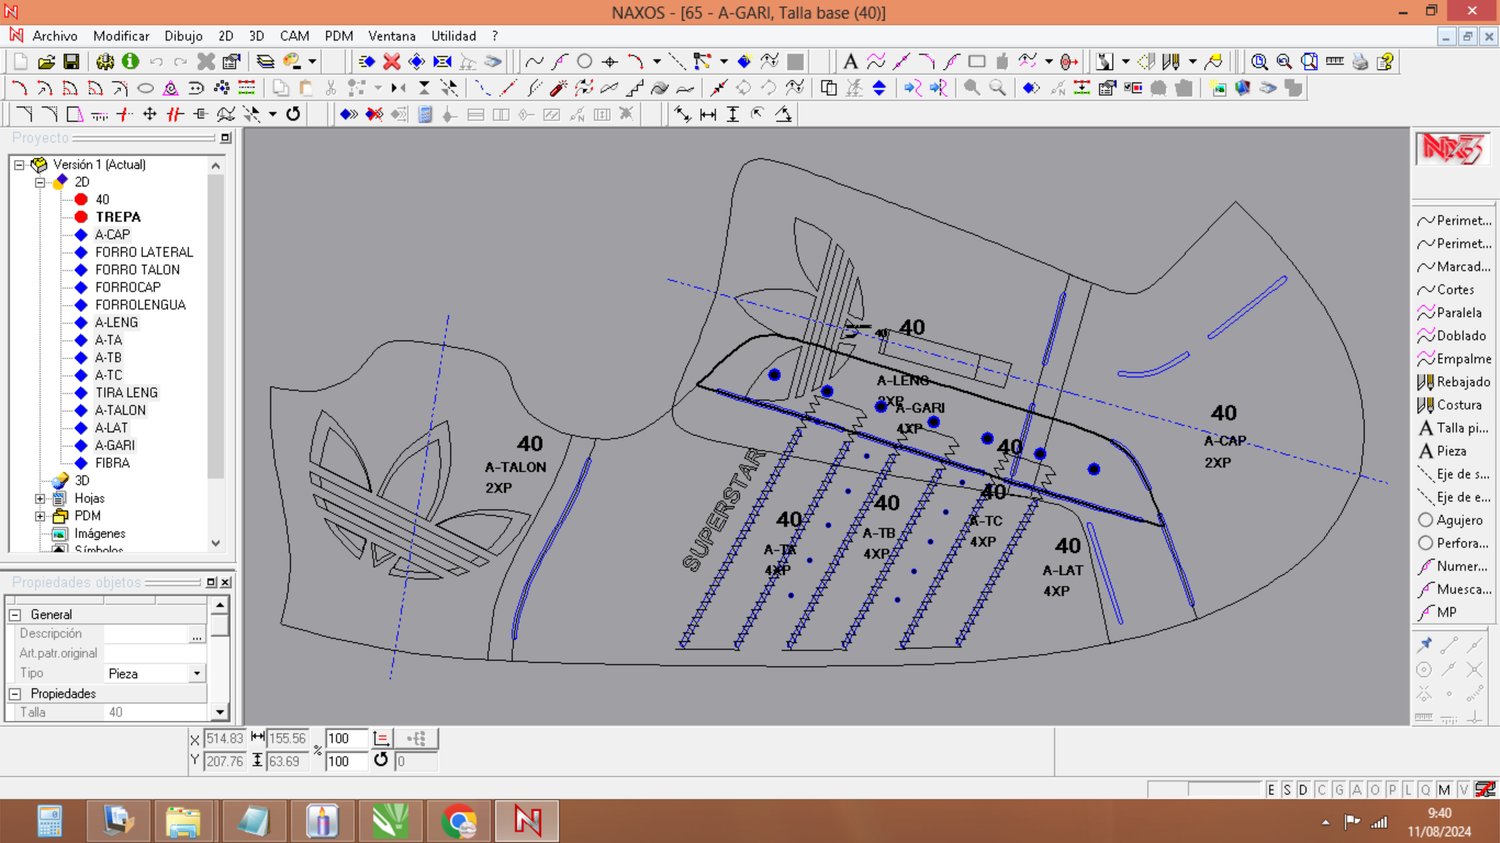Select the circle drawing tool
Viewport: 1500px width, 843px height.
tap(585, 62)
